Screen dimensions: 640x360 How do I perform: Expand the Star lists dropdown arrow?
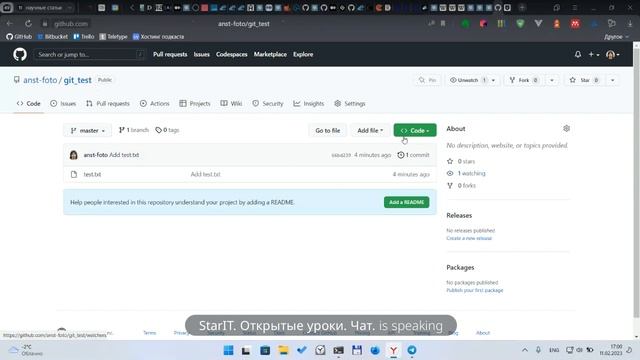[x=612, y=80]
